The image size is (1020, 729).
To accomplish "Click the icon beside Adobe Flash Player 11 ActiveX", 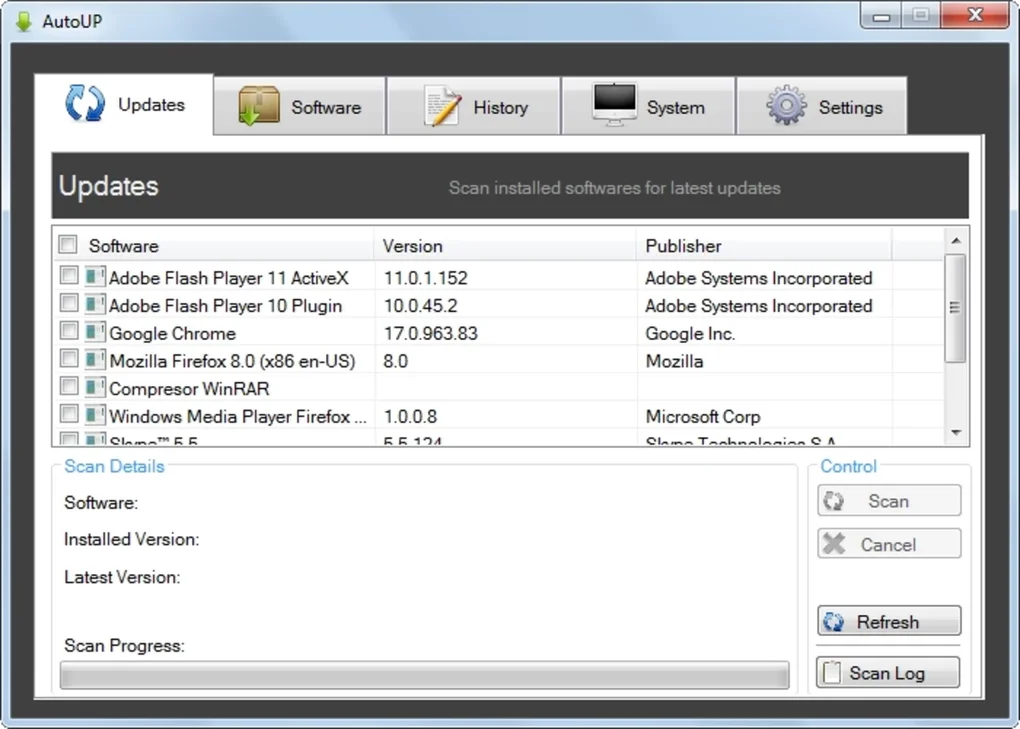I will pos(94,277).
